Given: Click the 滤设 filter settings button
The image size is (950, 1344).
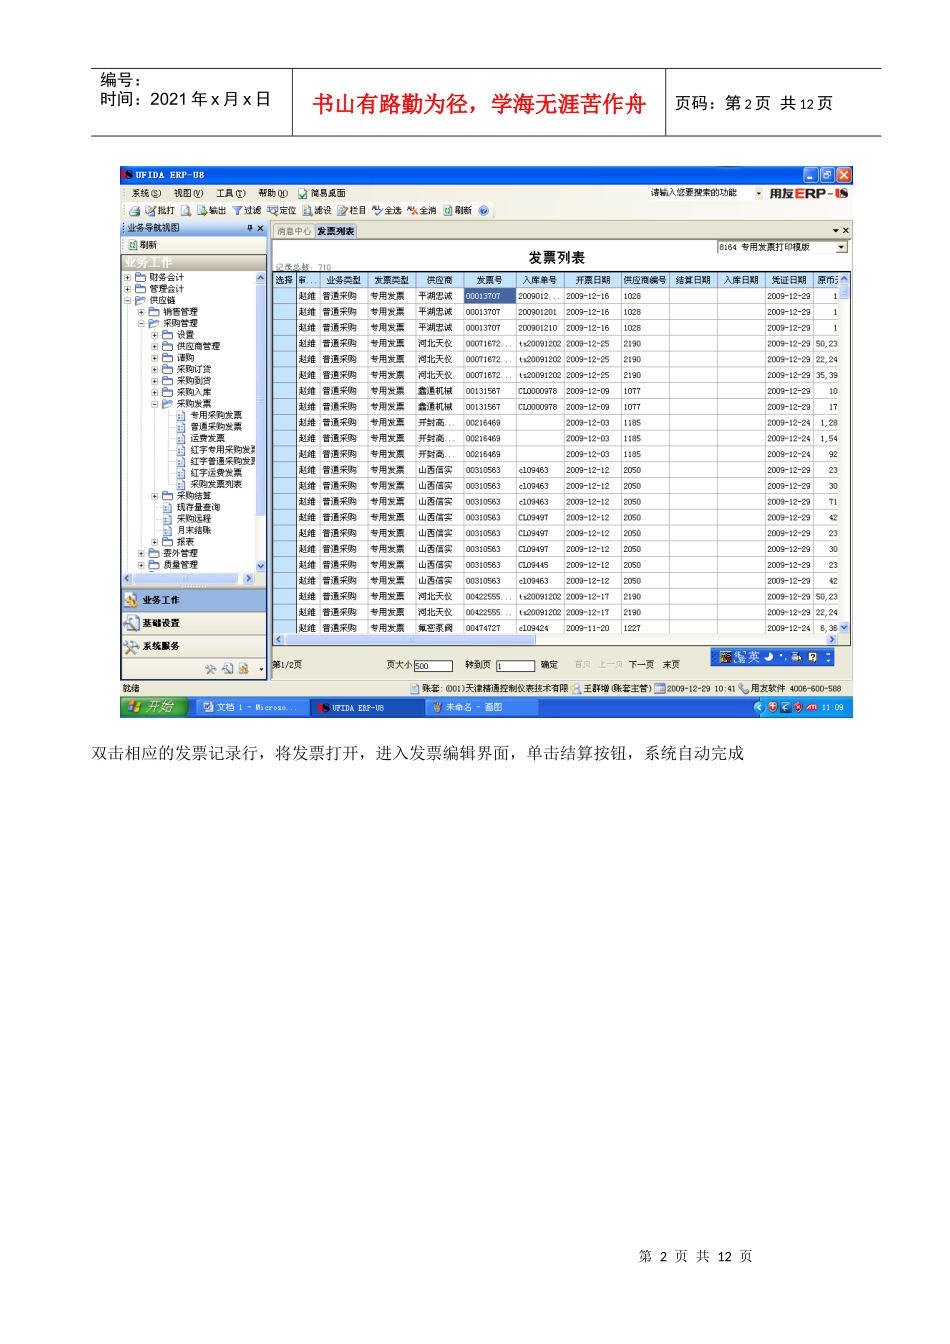Looking at the screenshot, I should (317, 211).
